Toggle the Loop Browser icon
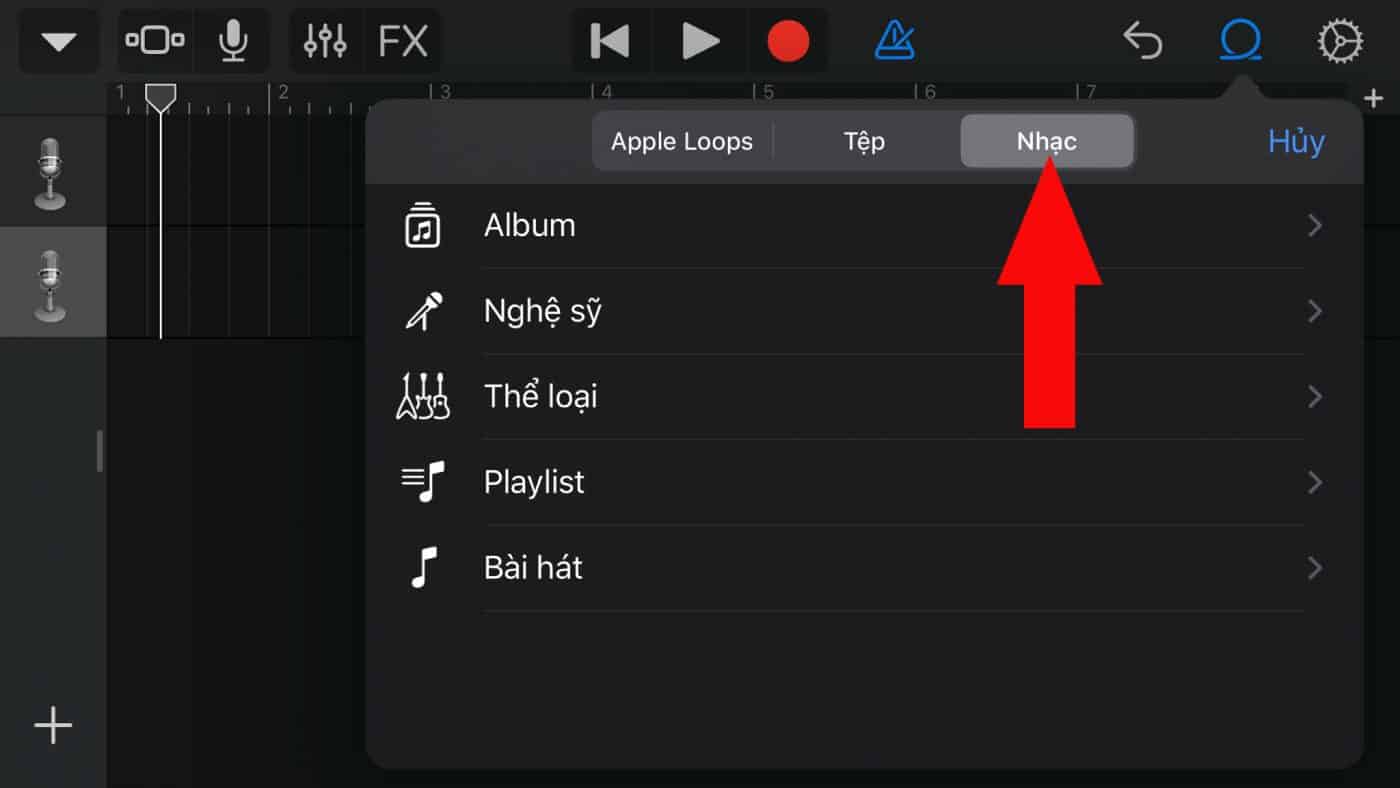The height and width of the screenshot is (788, 1400). pos(1240,41)
